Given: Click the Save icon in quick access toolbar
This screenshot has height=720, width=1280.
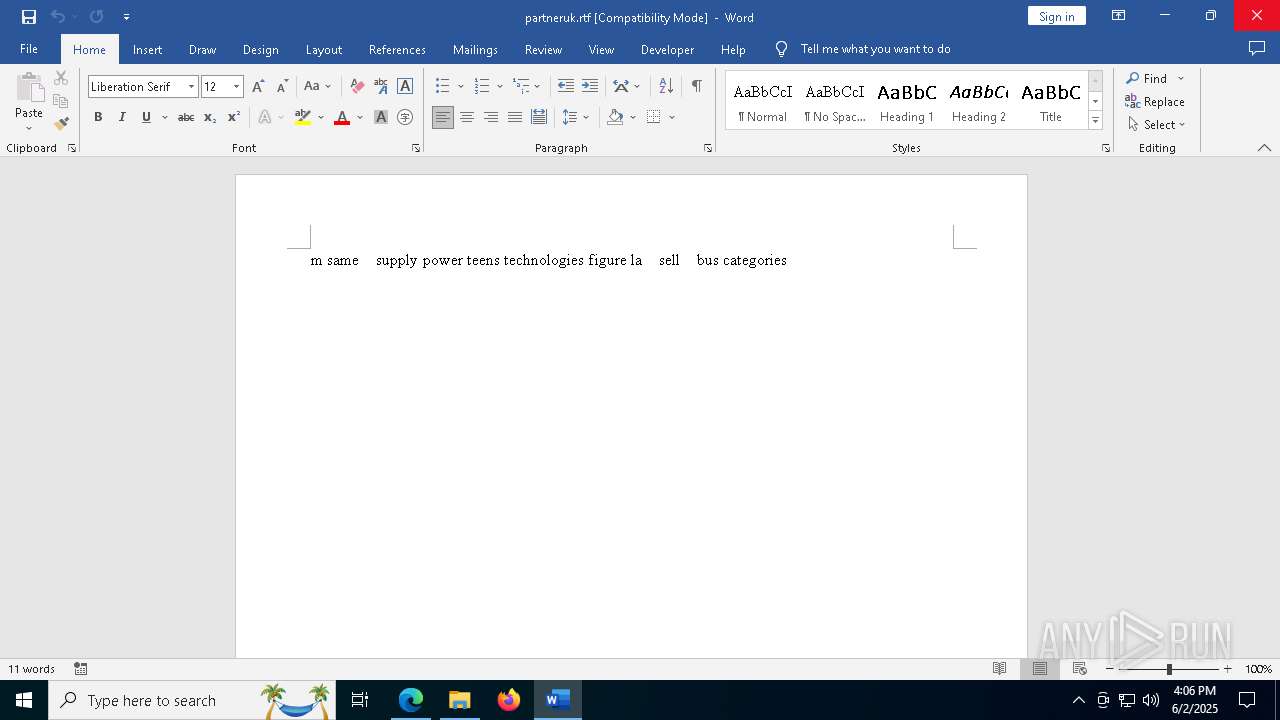Looking at the screenshot, I should click(x=29, y=17).
